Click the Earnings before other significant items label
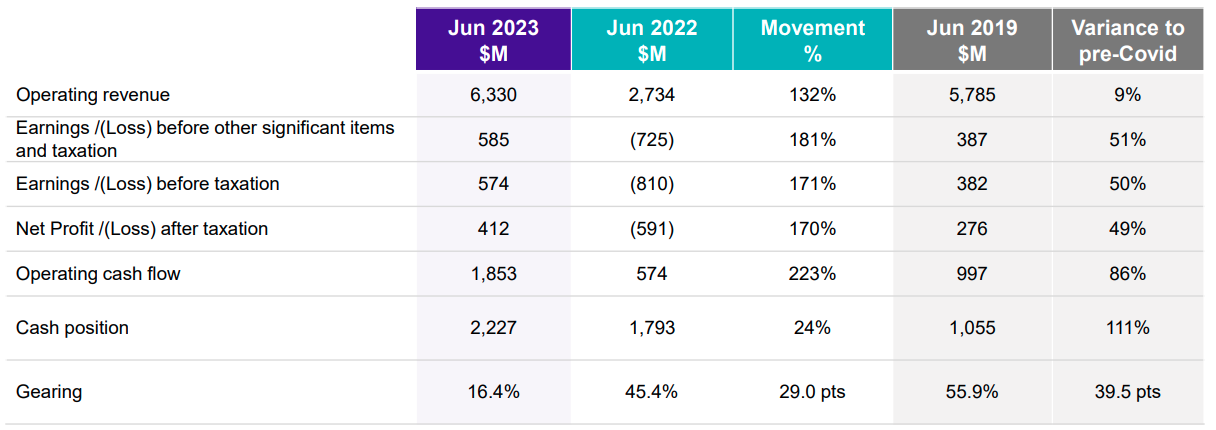The height and width of the screenshot is (430, 1216). 205,140
